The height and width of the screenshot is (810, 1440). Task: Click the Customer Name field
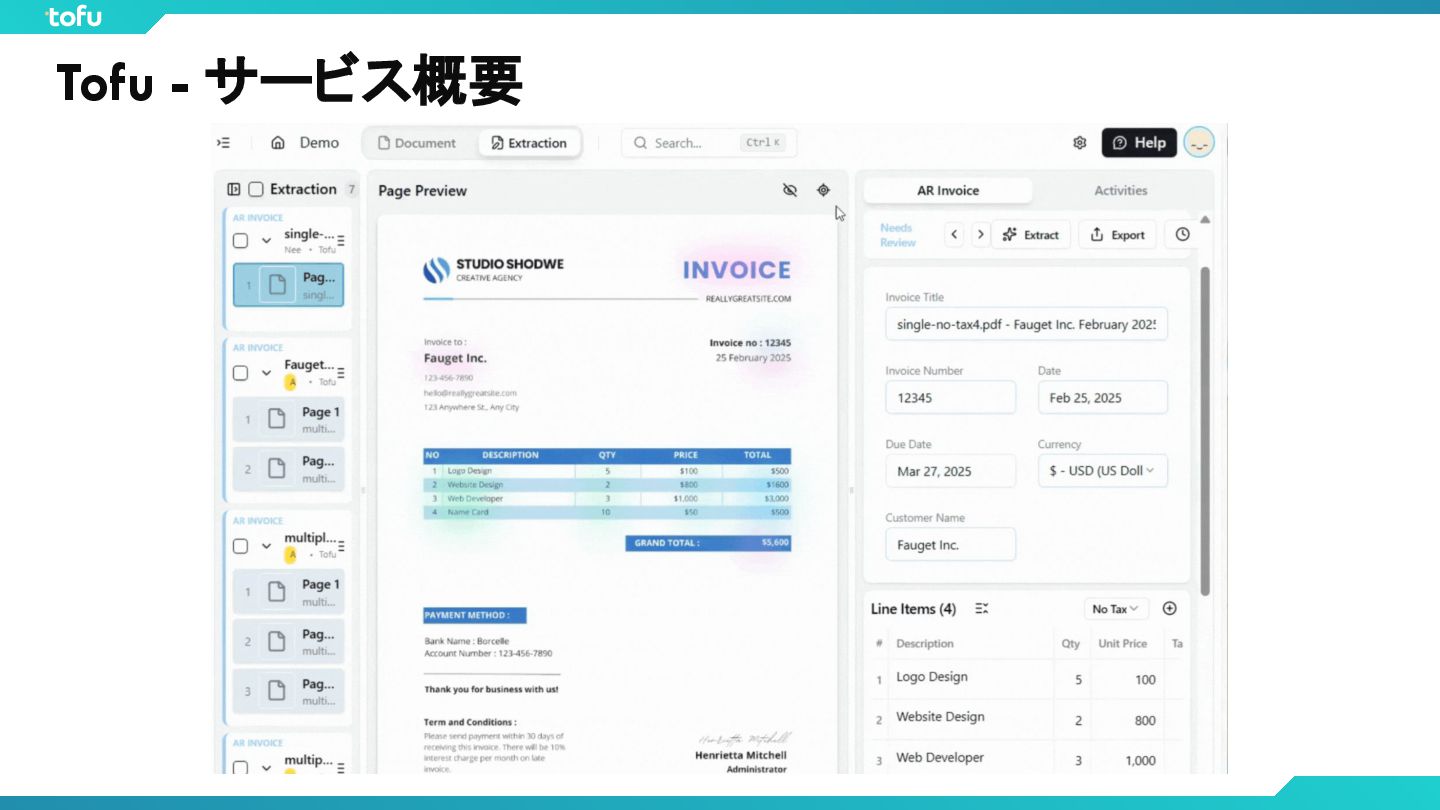tap(950, 544)
